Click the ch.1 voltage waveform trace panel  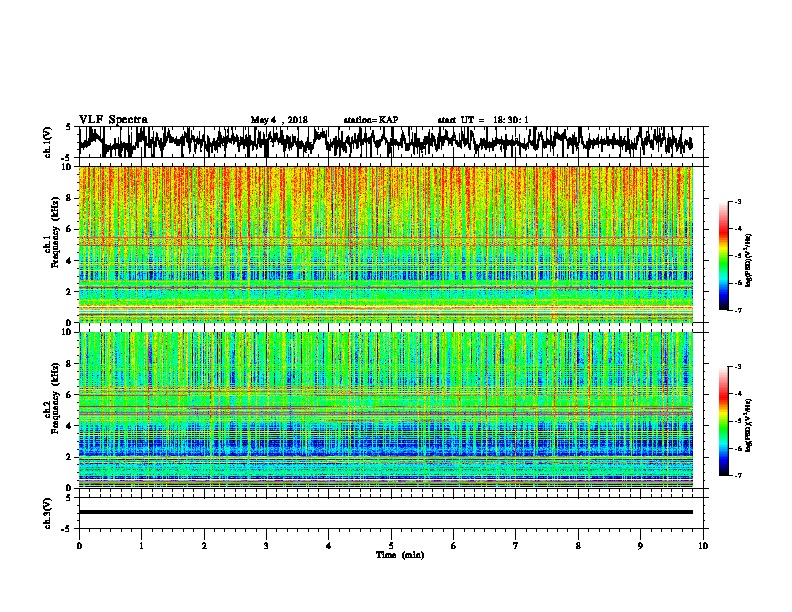click(x=390, y=142)
